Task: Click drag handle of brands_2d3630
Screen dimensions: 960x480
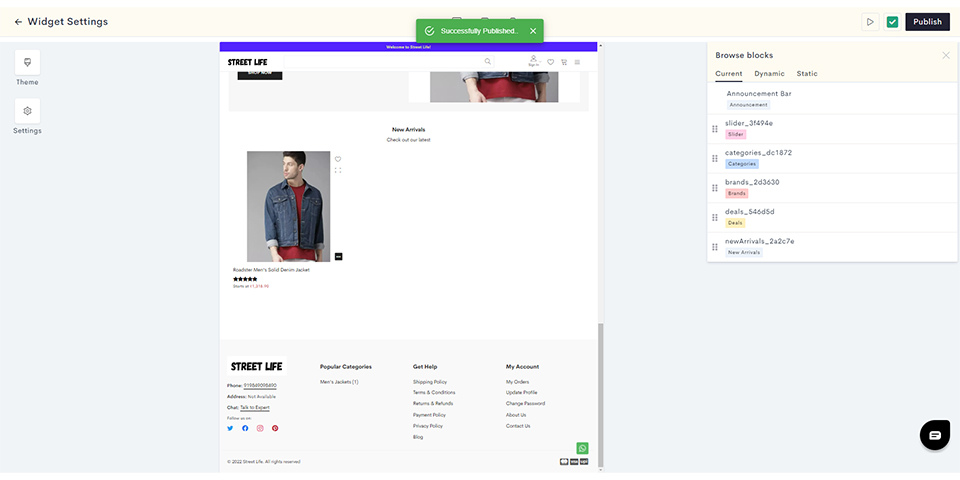Action: [714, 188]
